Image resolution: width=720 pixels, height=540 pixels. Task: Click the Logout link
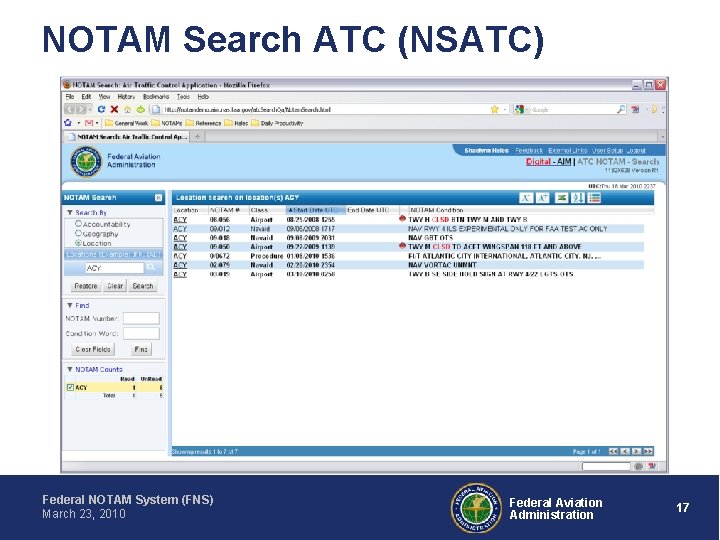click(x=636, y=150)
